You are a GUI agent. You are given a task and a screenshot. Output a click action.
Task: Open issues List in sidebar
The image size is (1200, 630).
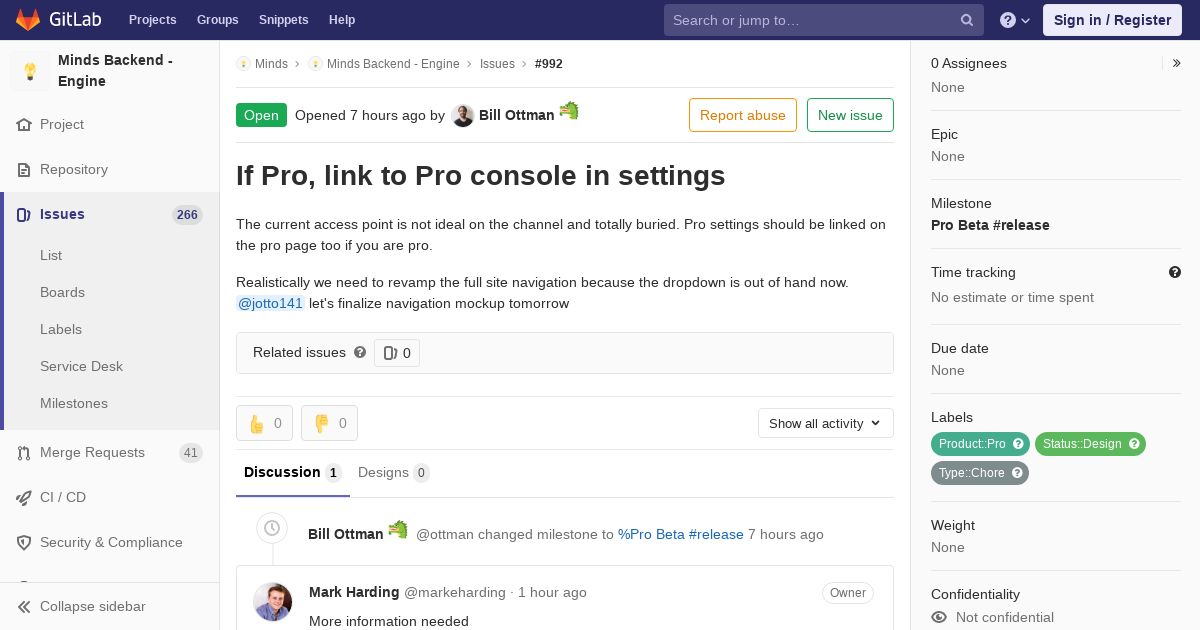click(51, 255)
